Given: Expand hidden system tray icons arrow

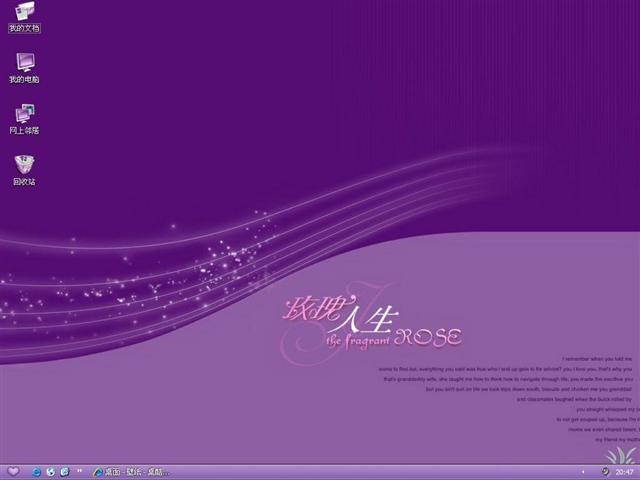Looking at the screenshot, I should (583, 471).
